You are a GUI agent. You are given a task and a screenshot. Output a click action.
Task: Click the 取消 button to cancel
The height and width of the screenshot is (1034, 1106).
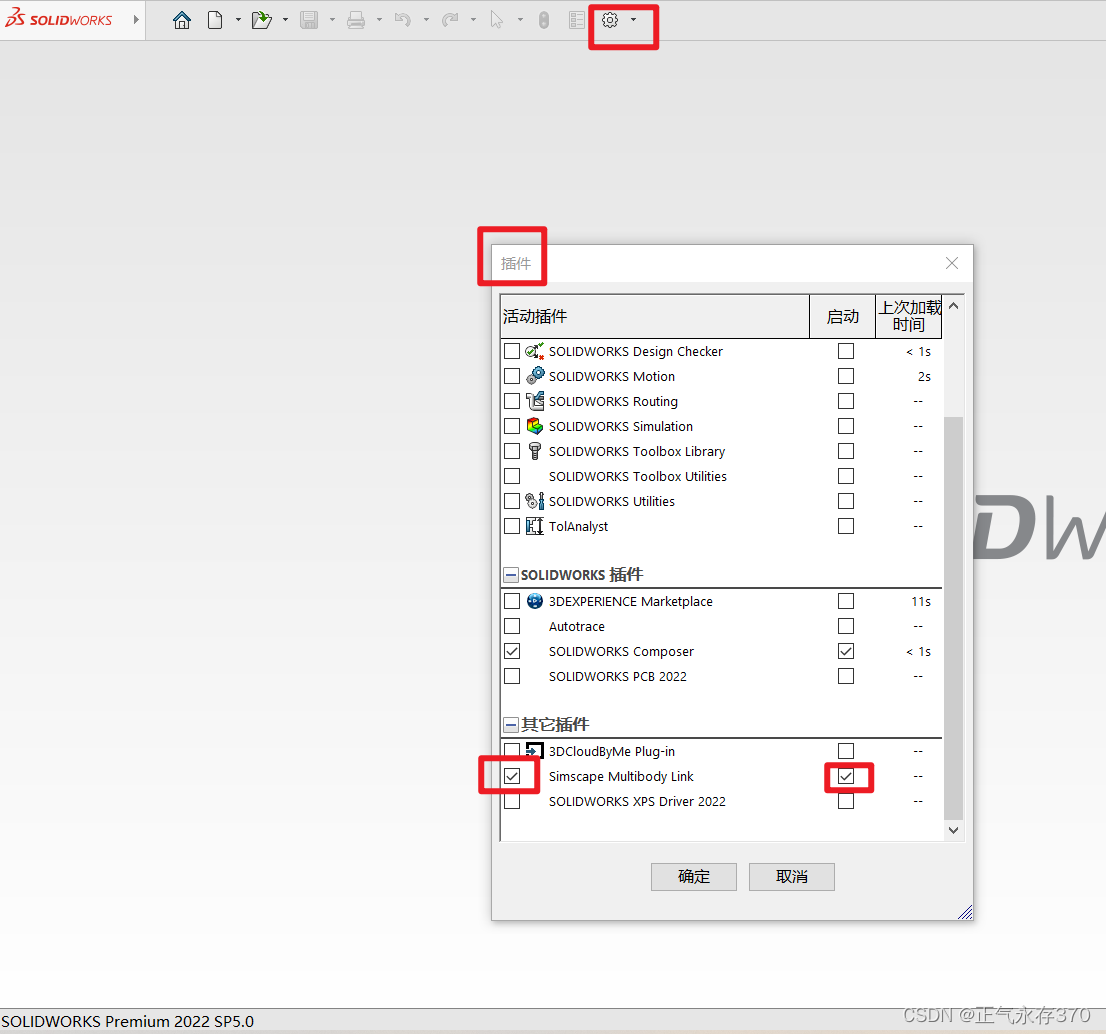pos(791,876)
